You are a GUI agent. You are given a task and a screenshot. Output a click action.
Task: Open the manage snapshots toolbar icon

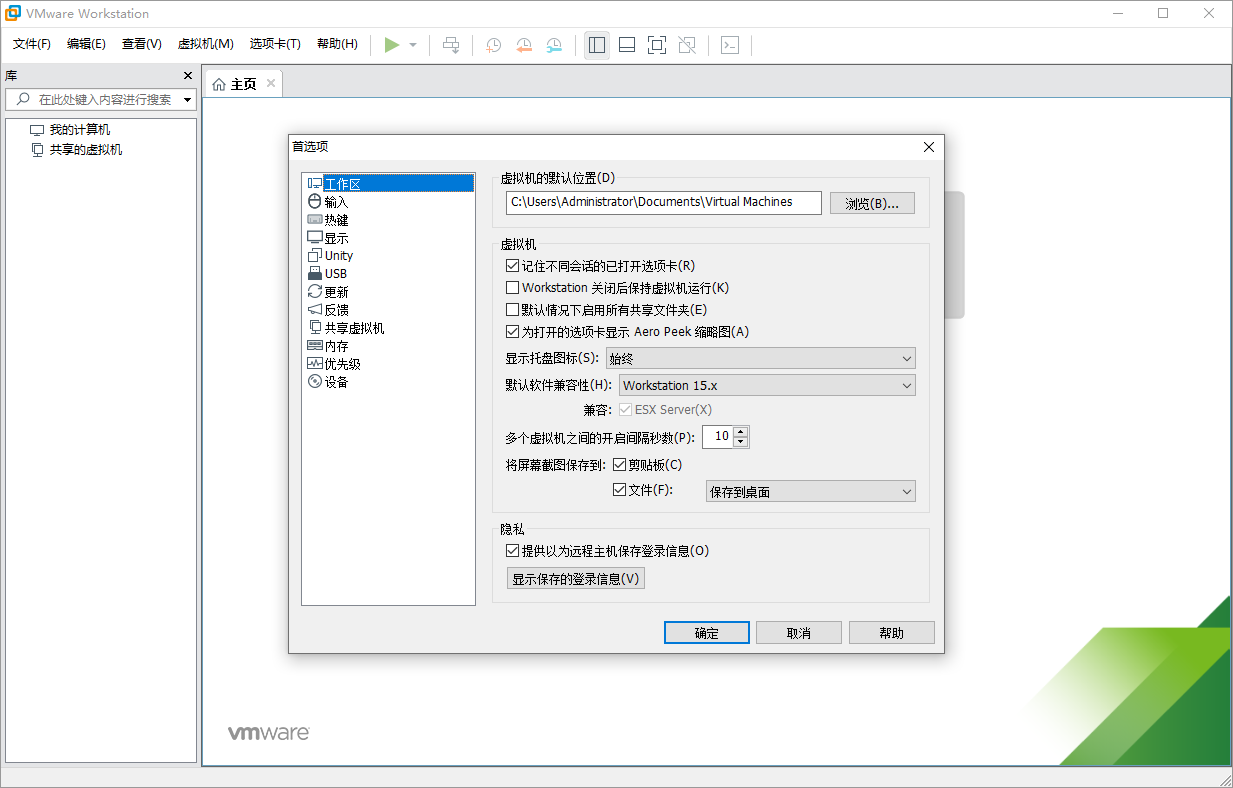[x=554, y=44]
